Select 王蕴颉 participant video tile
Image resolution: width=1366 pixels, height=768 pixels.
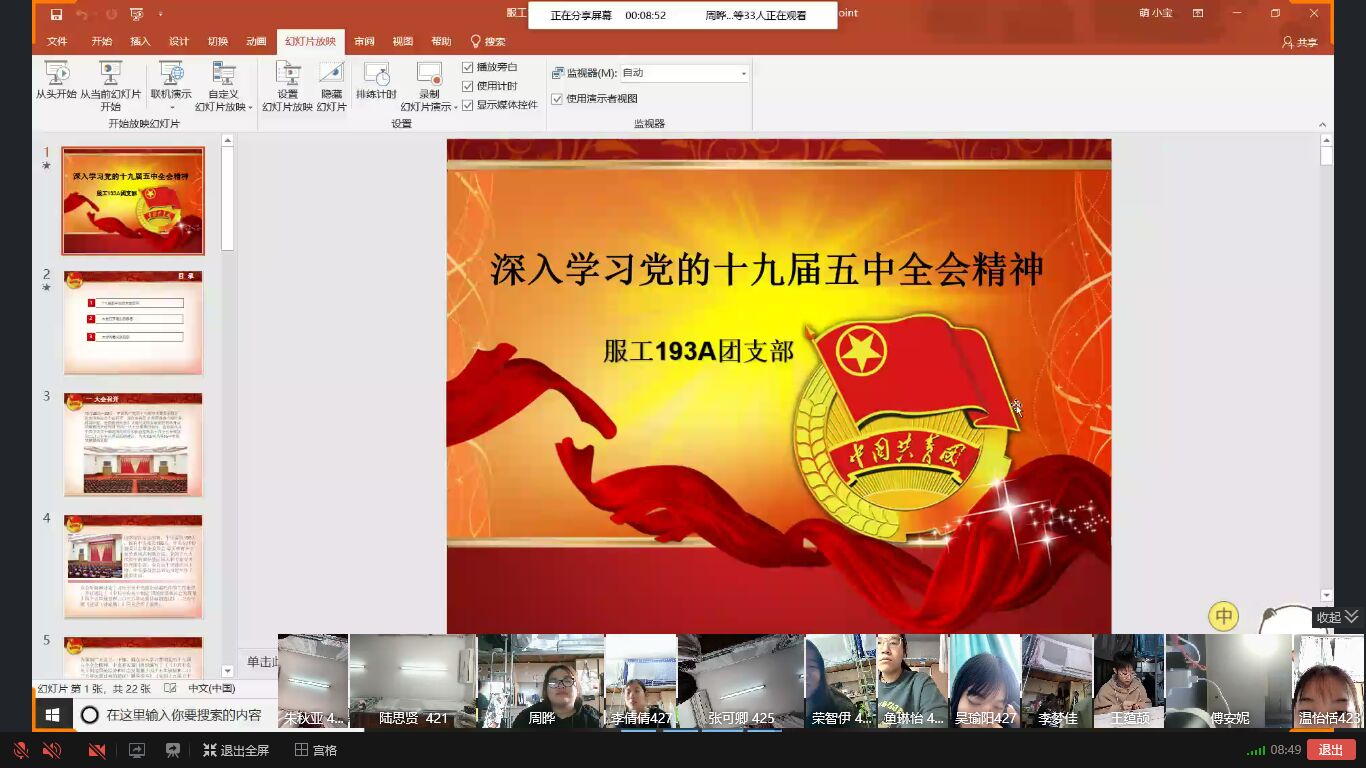point(1129,681)
